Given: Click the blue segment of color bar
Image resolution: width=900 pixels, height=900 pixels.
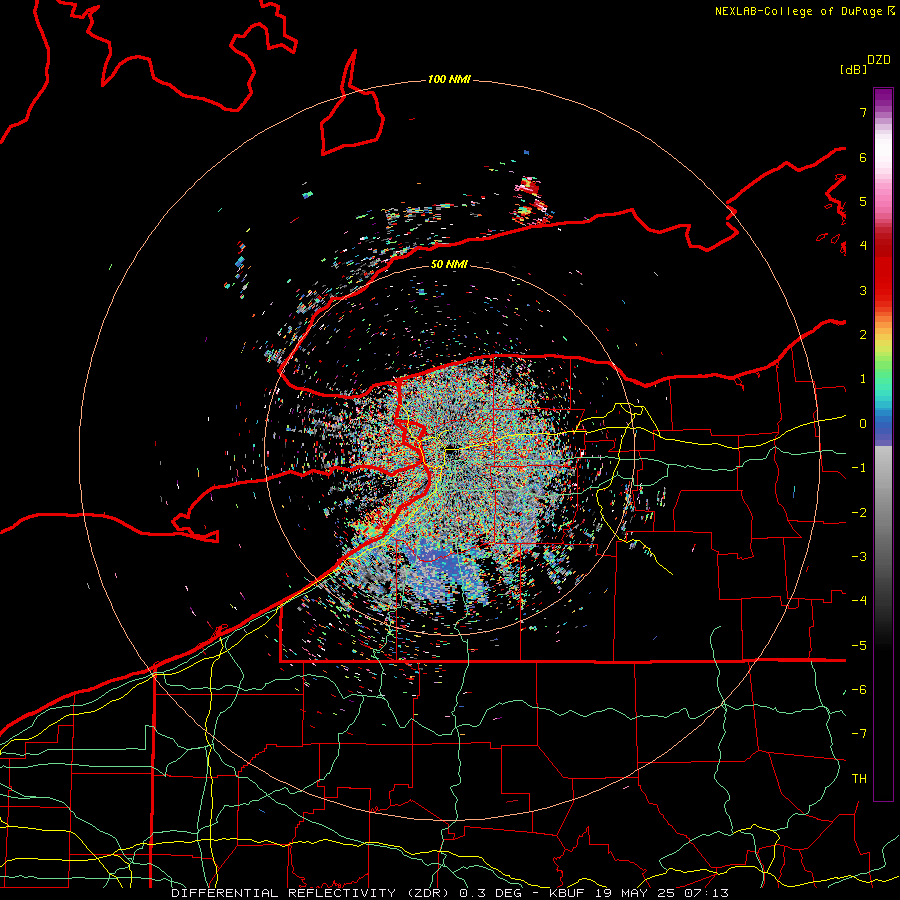Looking at the screenshot, I should pos(883,428).
